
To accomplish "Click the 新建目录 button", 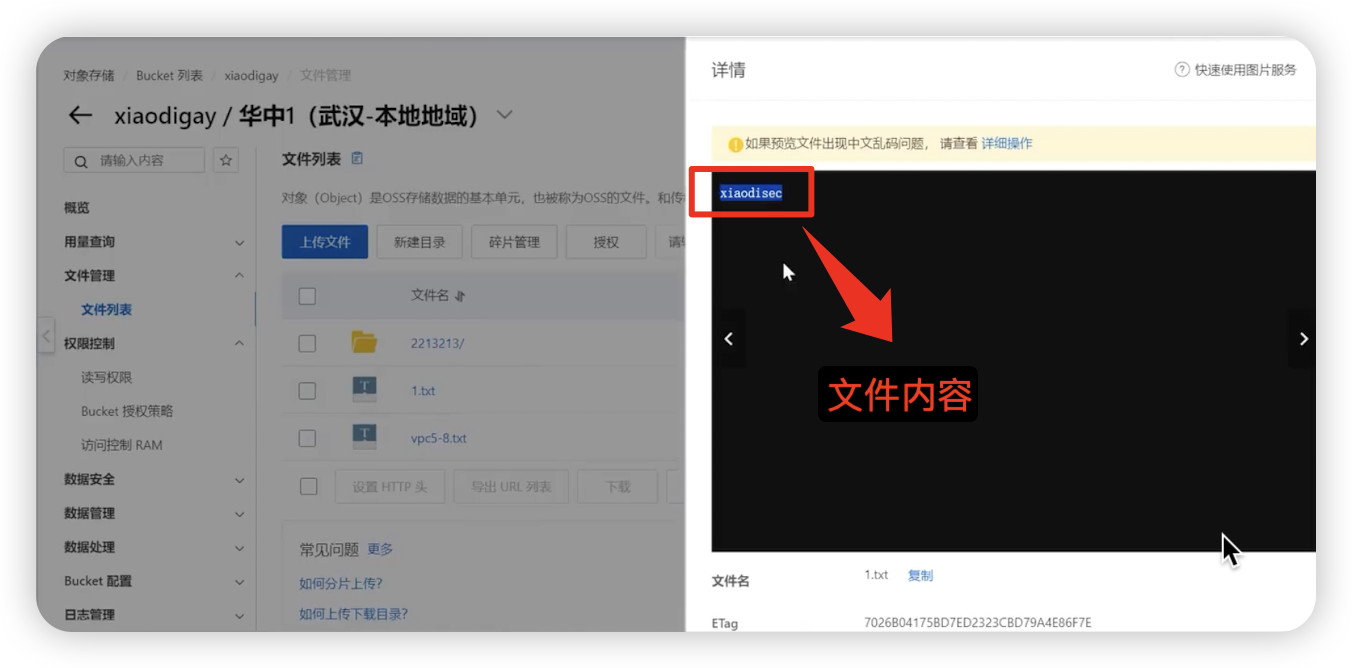I will point(419,242).
